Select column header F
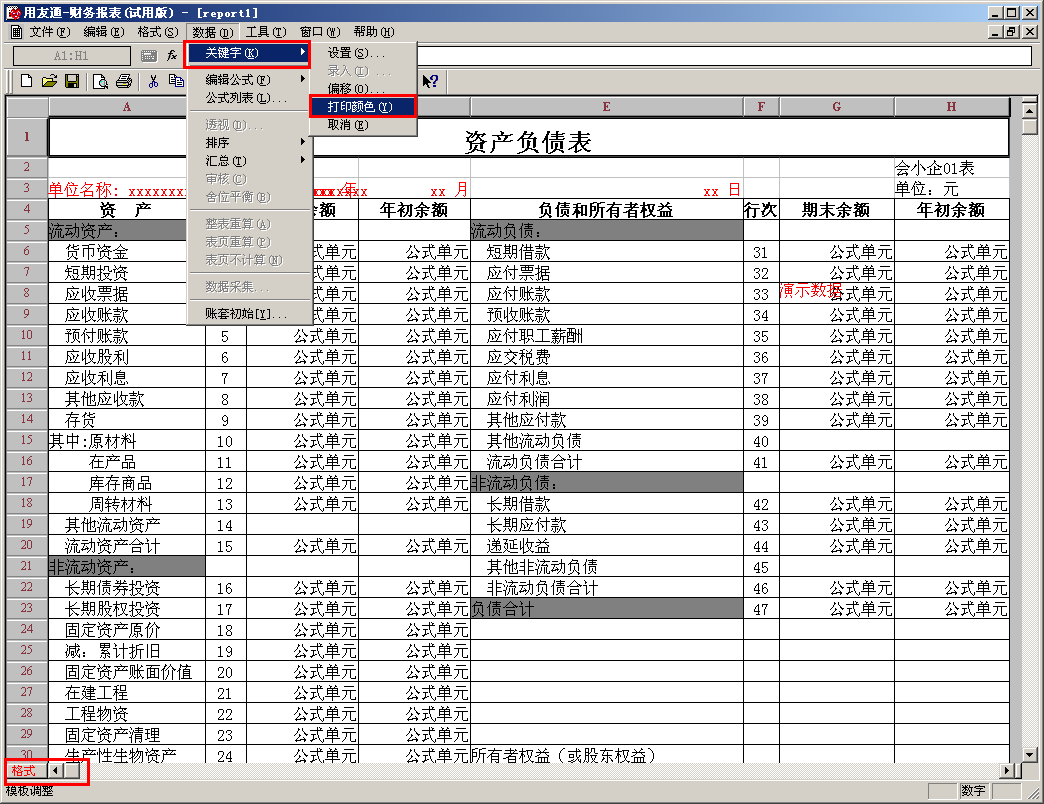This screenshot has width=1044, height=804. (x=761, y=106)
